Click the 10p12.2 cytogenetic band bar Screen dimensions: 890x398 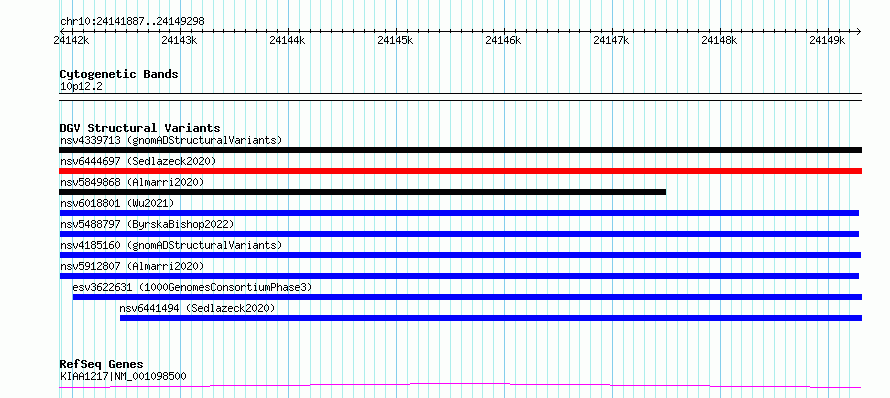point(460,97)
